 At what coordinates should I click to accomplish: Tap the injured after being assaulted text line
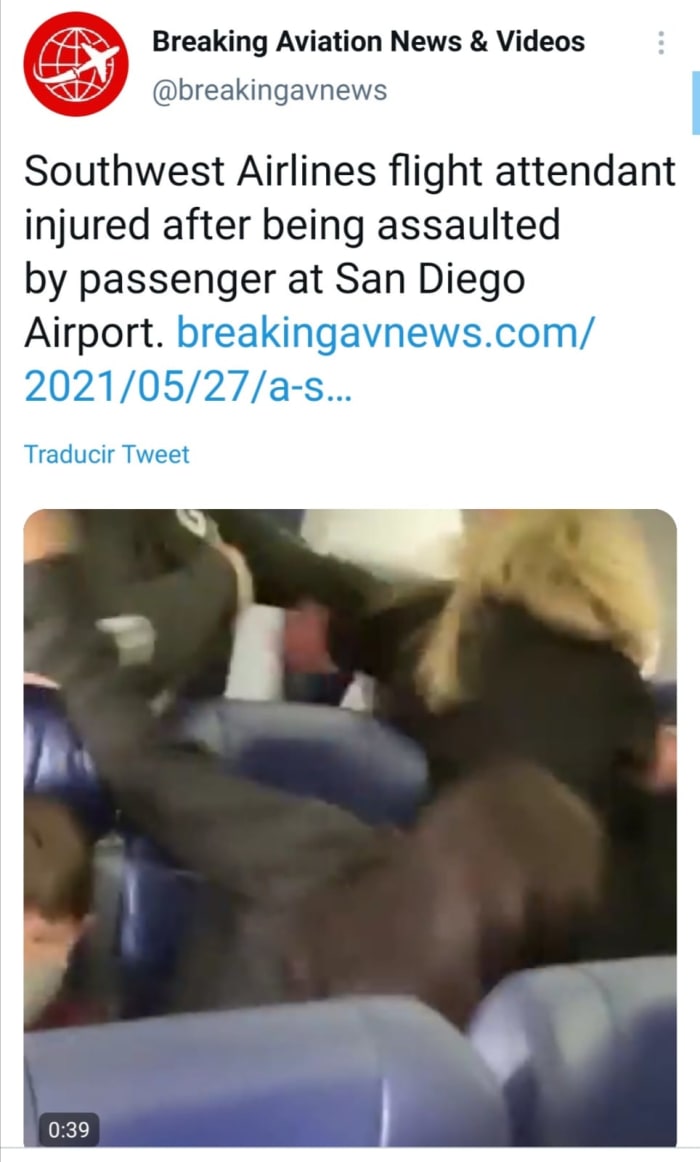(x=292, y=225)
